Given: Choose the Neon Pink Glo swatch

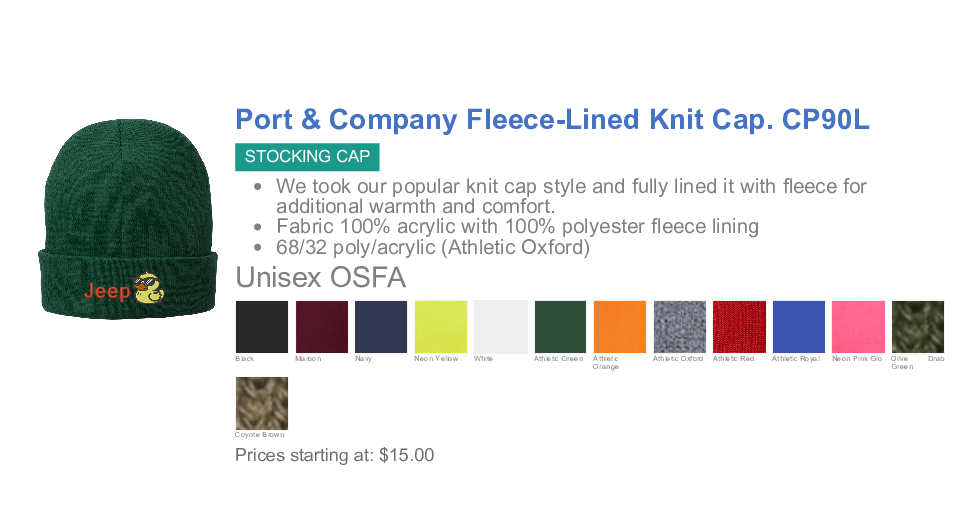Looking at the screenshot, I should point(858,327).
